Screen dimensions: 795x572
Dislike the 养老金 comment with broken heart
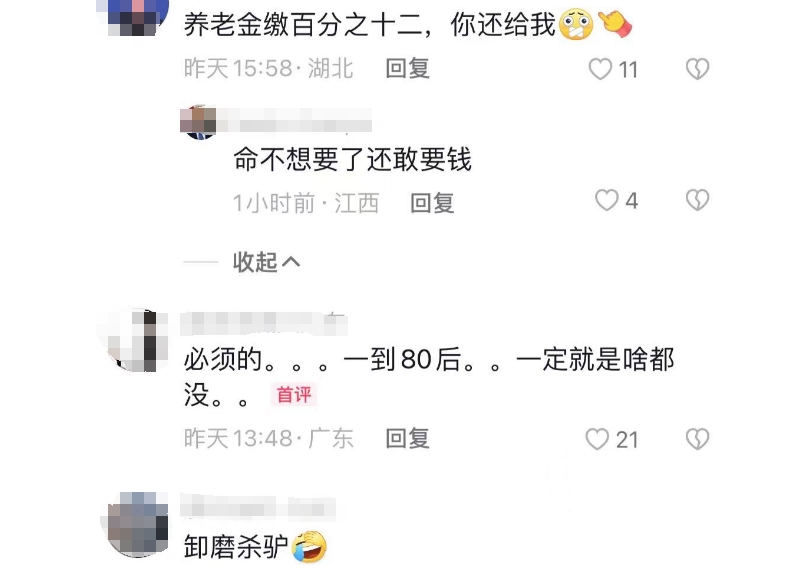click(x=697, y=69)
